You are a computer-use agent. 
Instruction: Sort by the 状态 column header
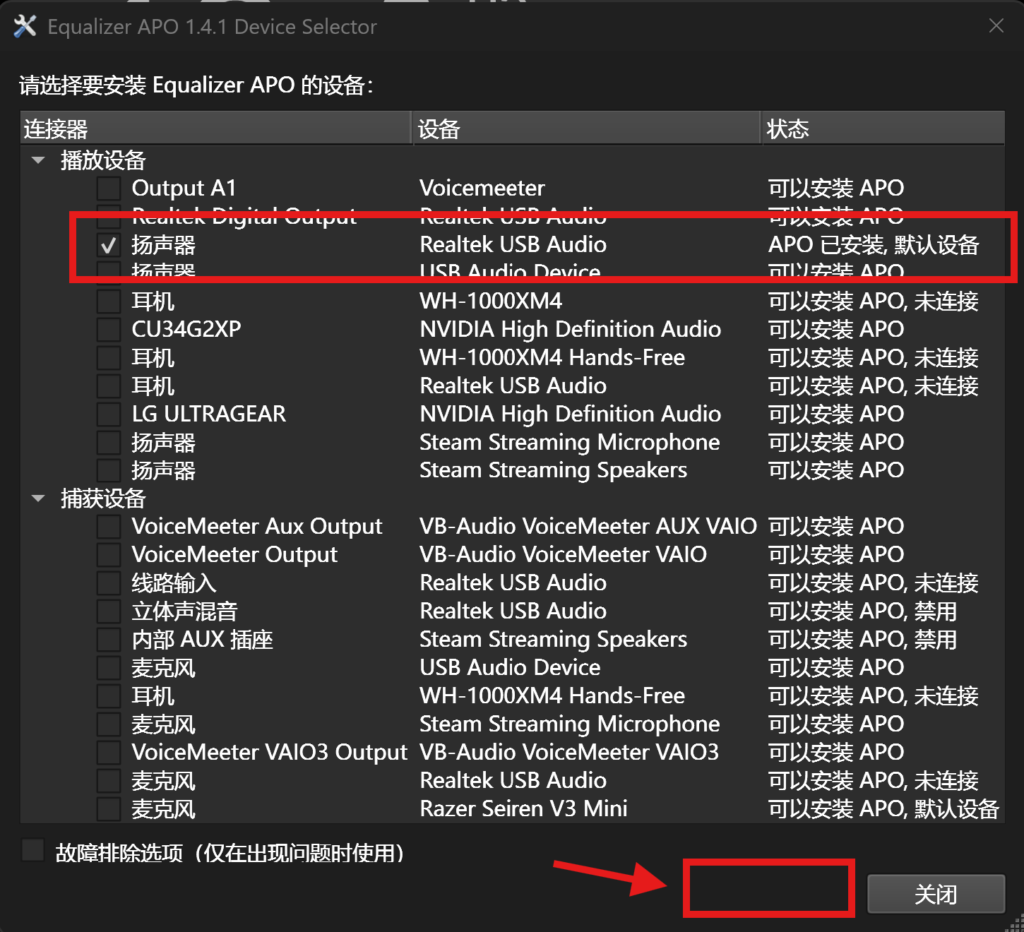coord(883,129)
